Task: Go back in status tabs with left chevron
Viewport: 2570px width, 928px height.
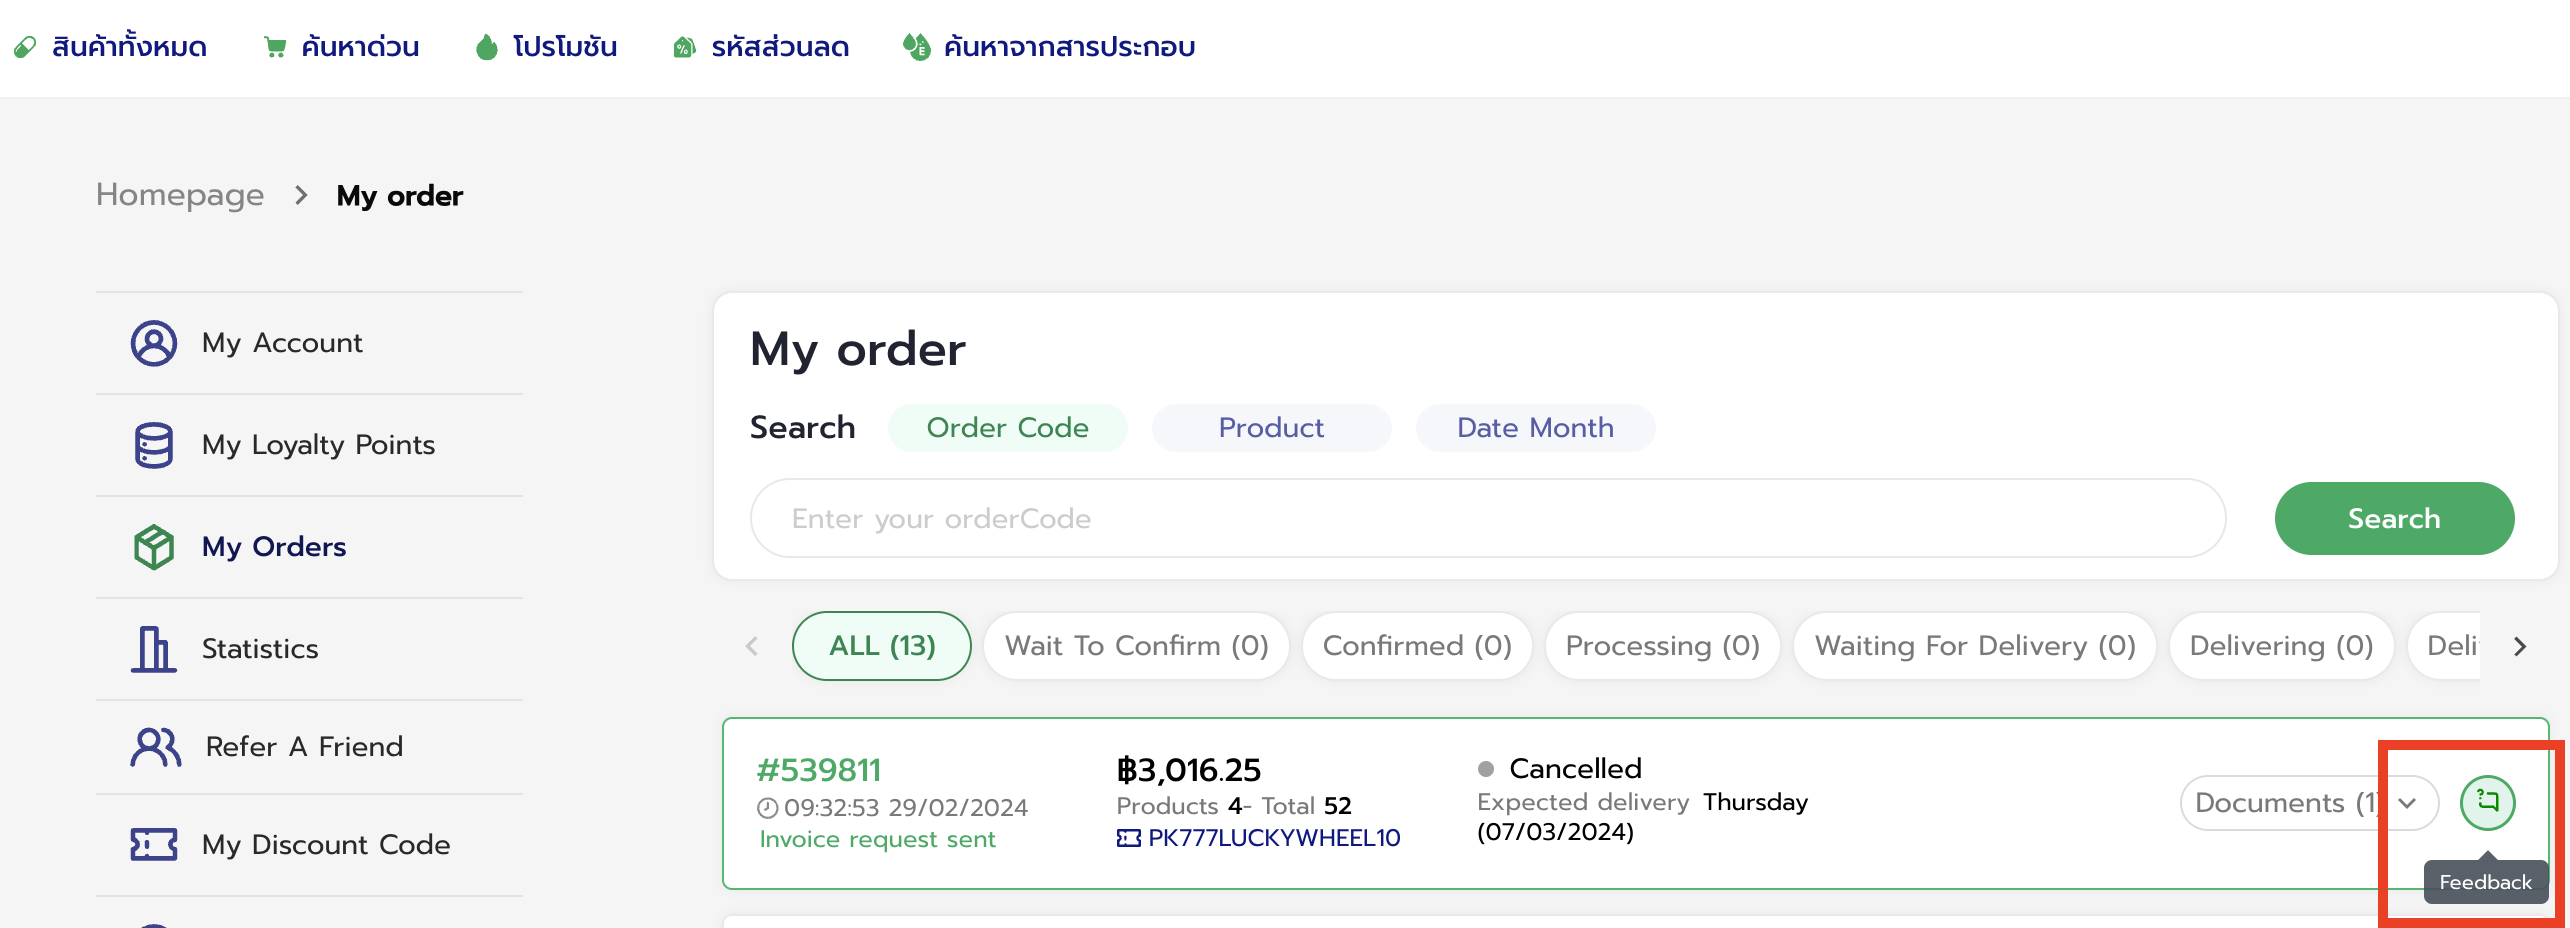Action: coord(752,647)
